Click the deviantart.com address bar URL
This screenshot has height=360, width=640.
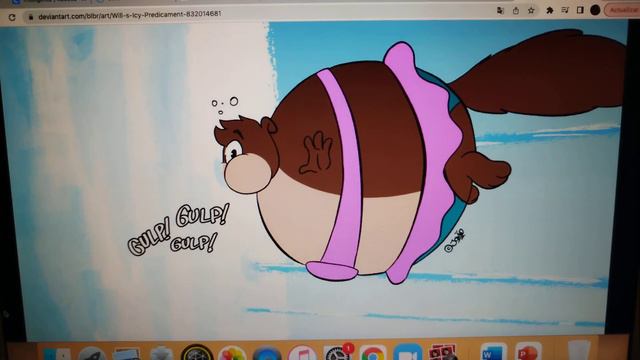130,15
